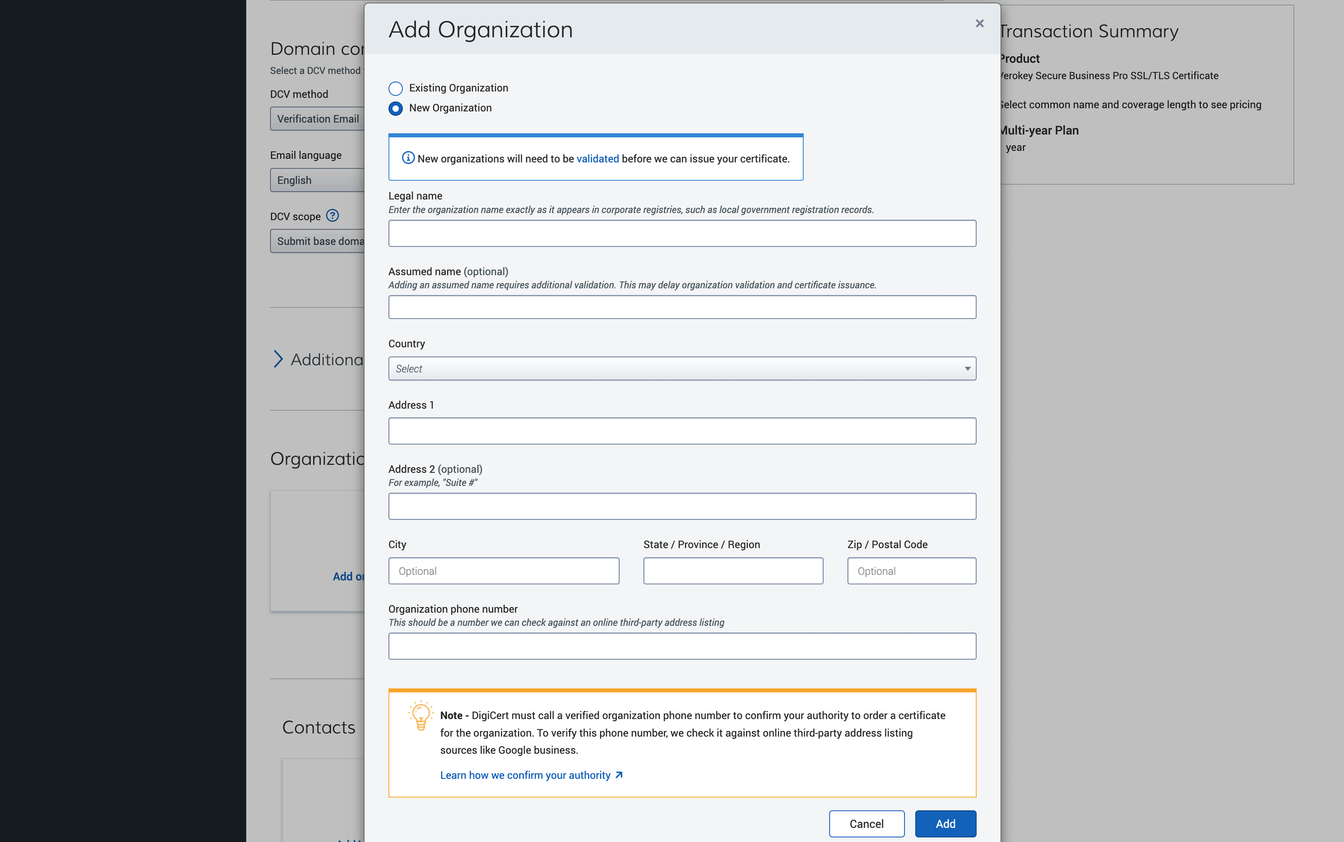The image size is (1344, 842).
Task: Click the validated link in the notice
Action: tap(599, 158)
